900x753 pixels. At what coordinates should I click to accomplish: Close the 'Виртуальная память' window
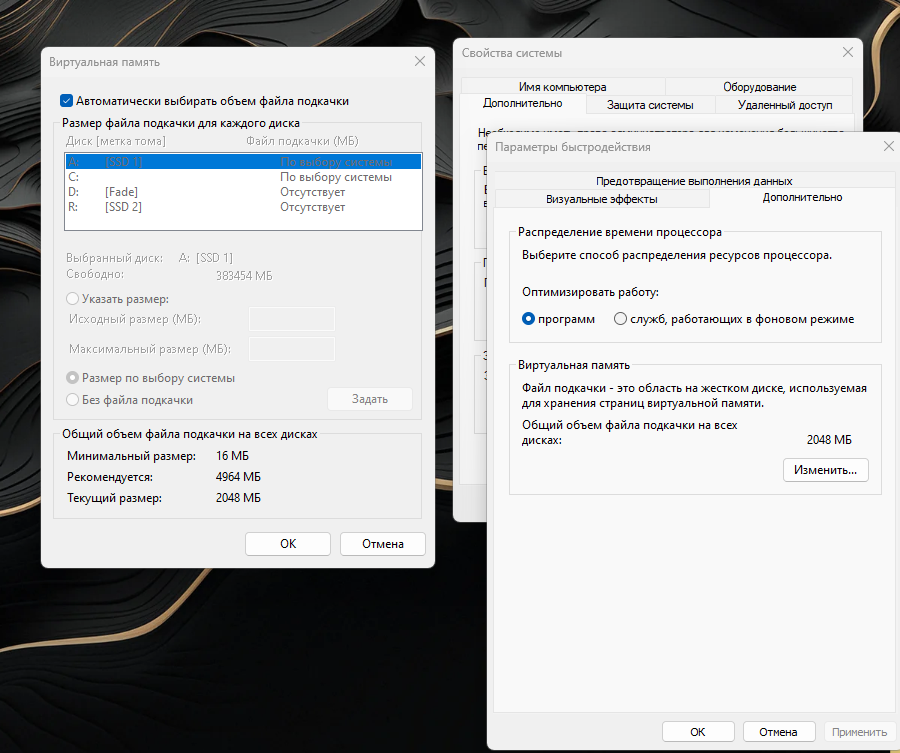coord(420,61)
